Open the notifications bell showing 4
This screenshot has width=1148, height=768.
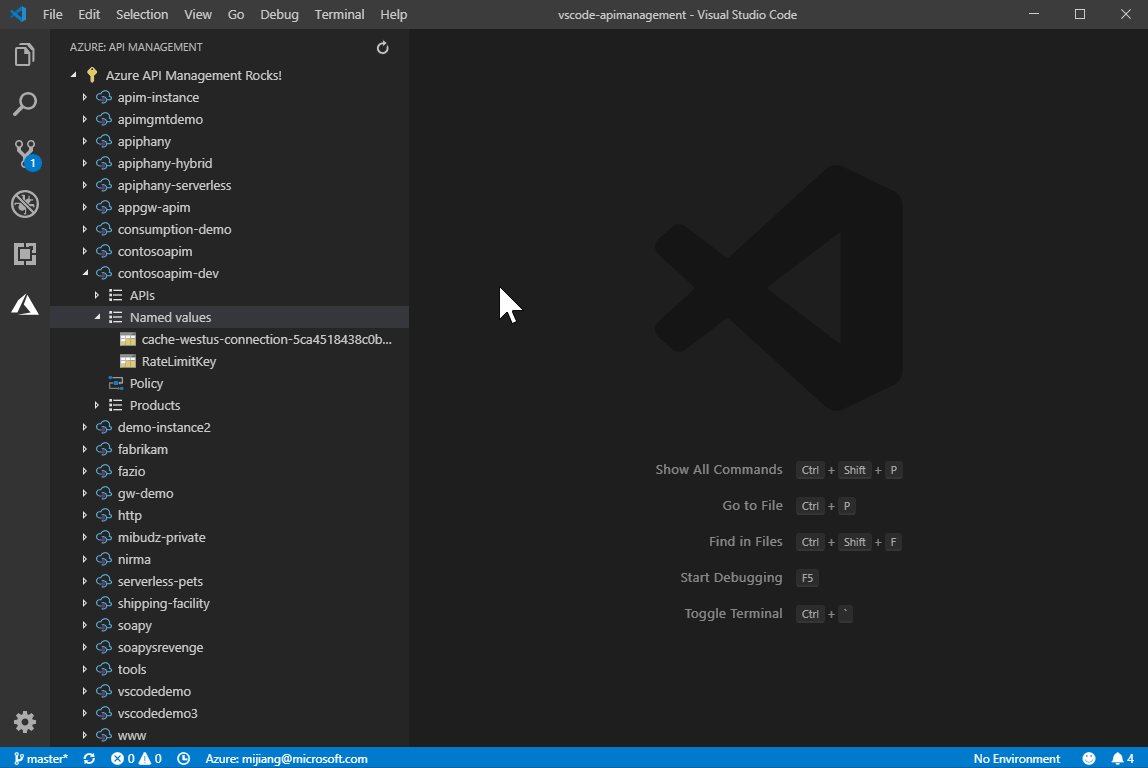(x=1122, y=758)
